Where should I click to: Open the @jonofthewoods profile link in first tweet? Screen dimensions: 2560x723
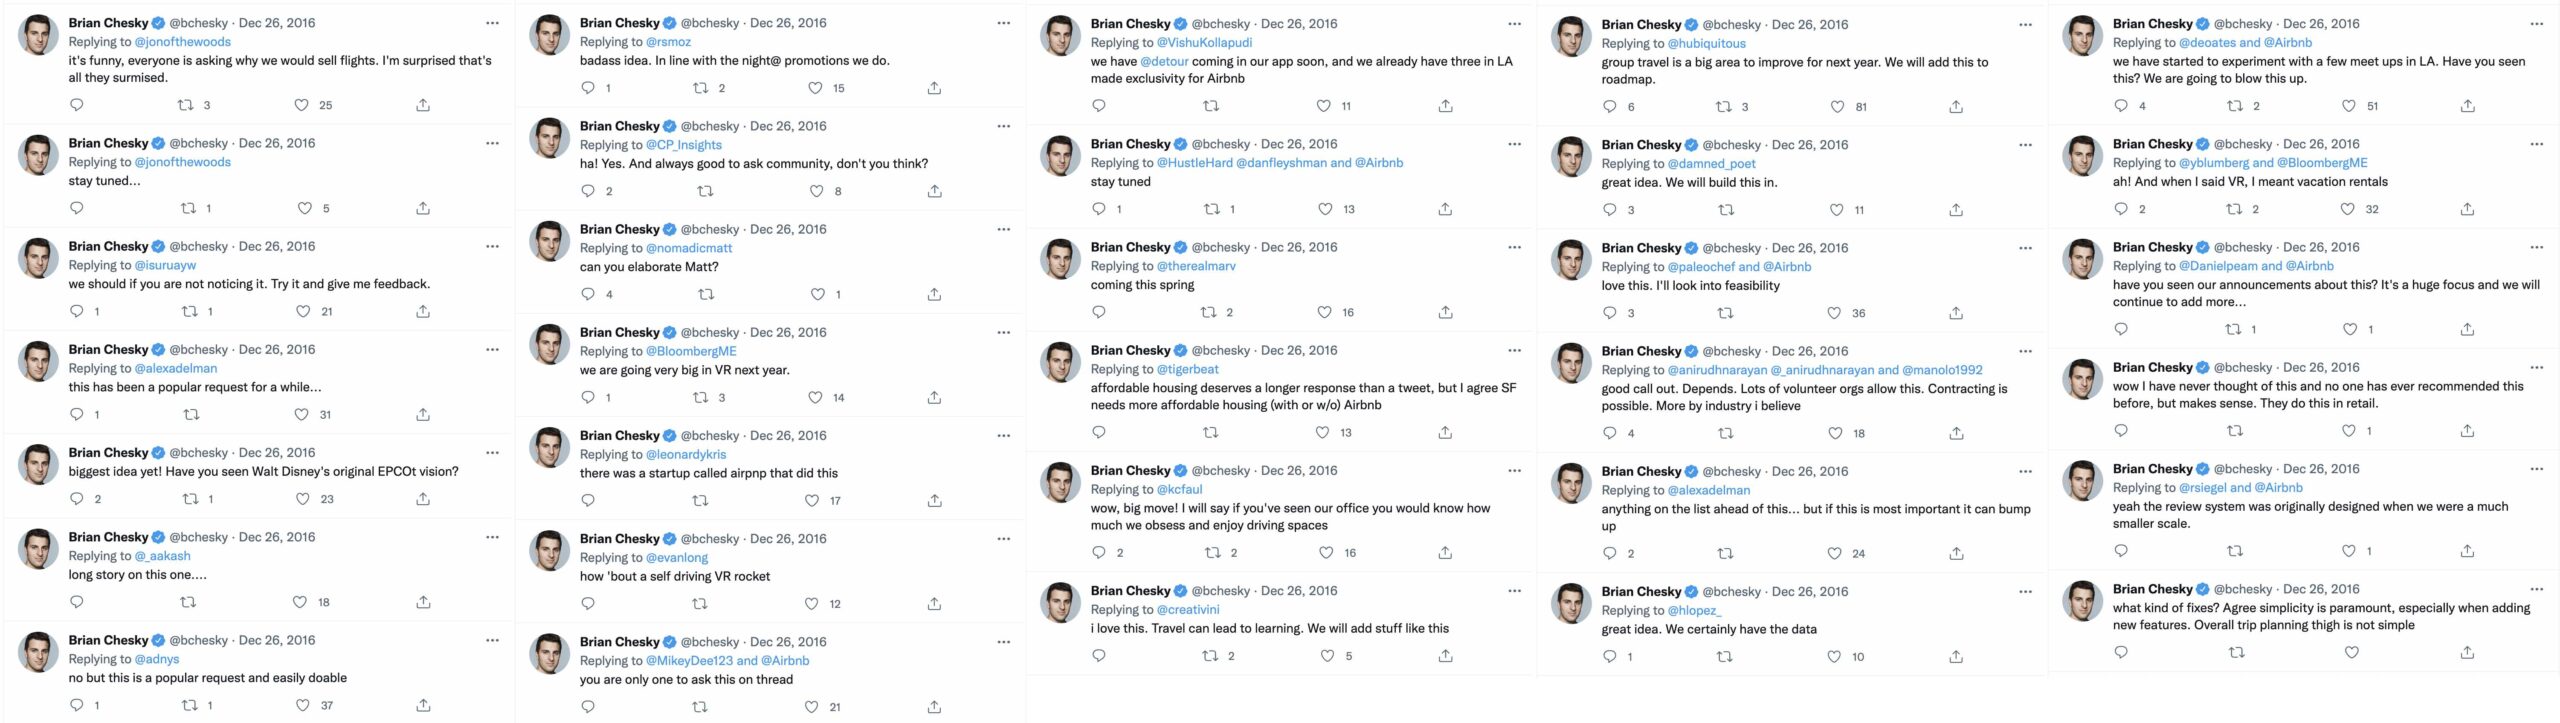[182, 42]
